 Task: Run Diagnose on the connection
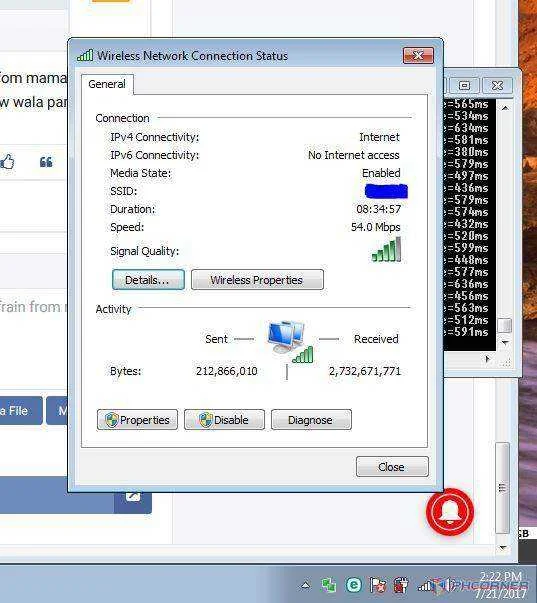[311, 420]
